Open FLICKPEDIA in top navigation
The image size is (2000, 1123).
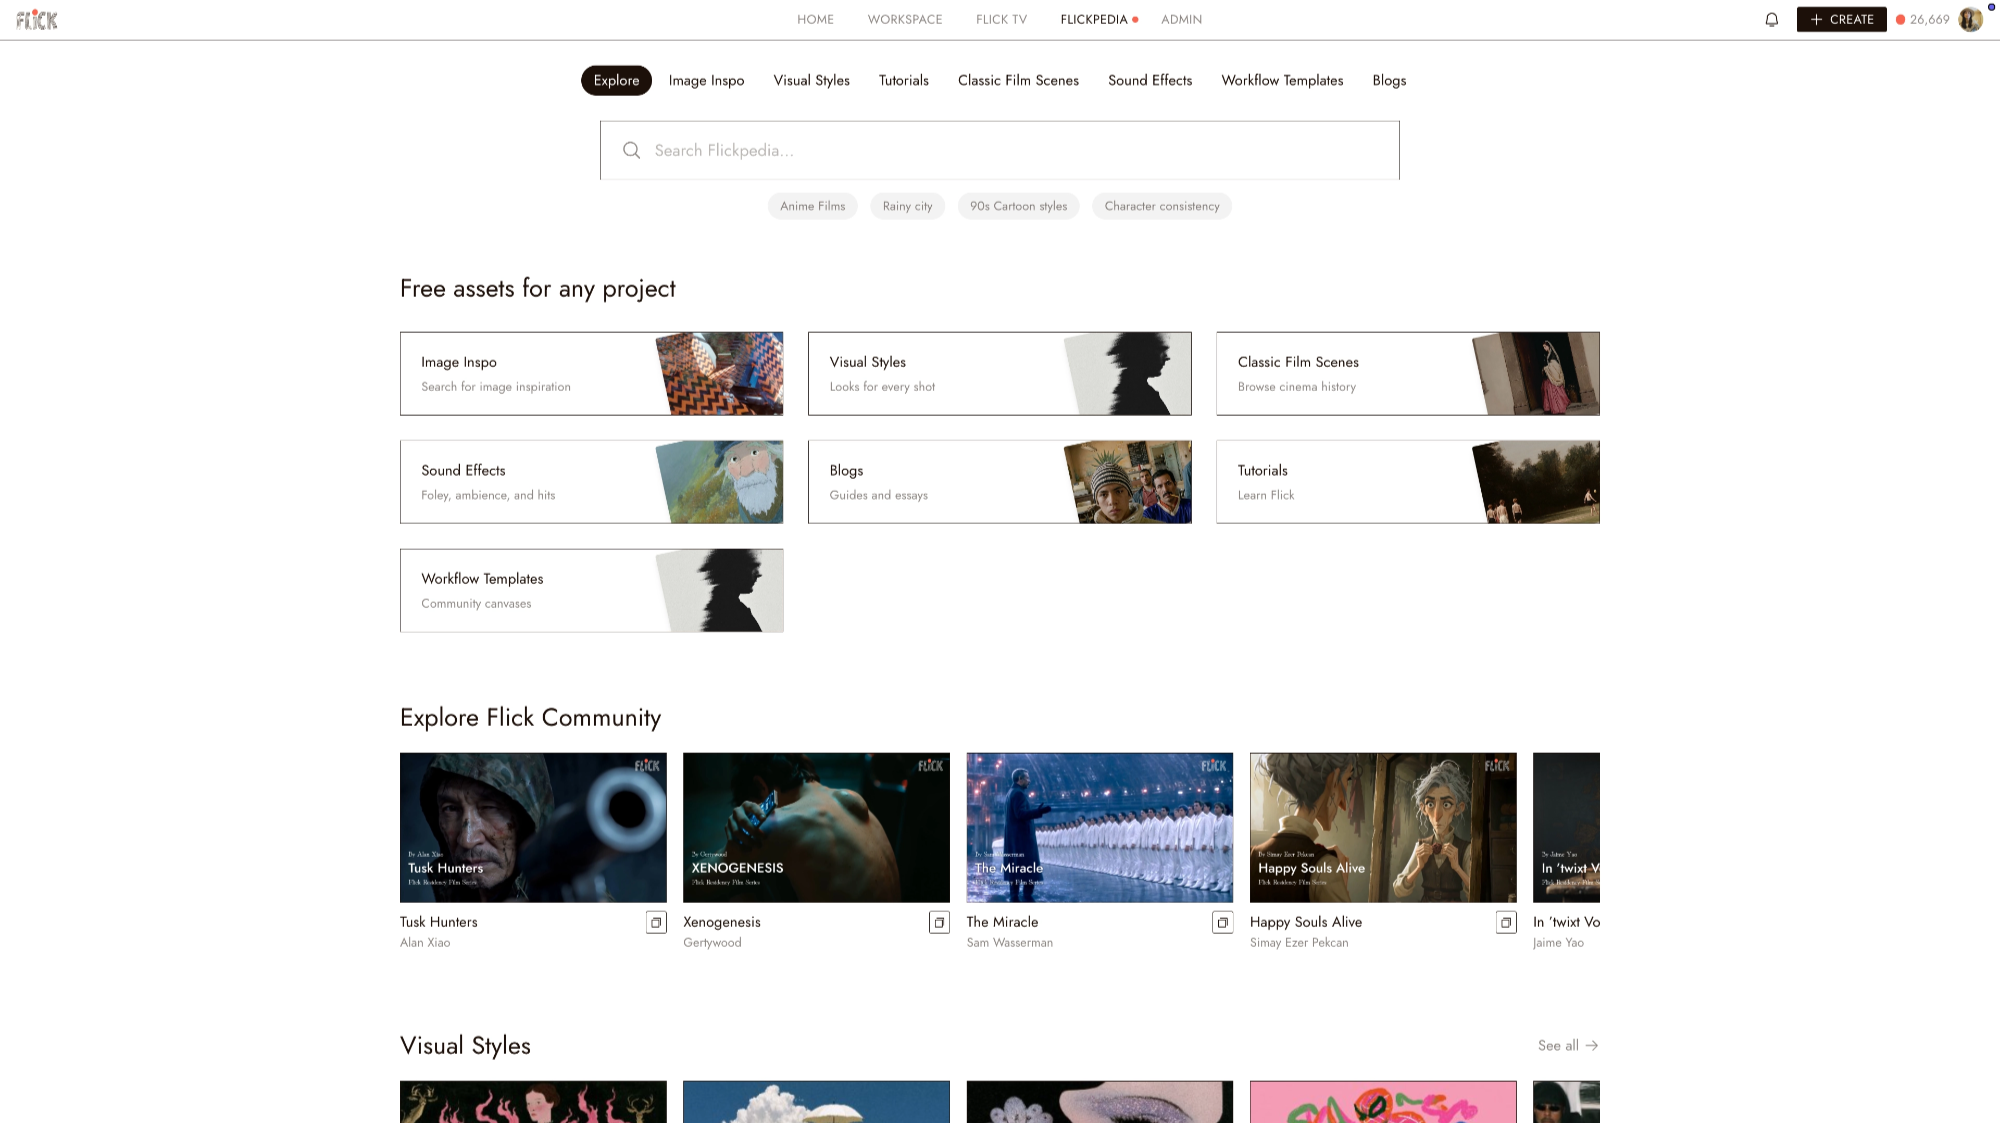(1094, 19)
